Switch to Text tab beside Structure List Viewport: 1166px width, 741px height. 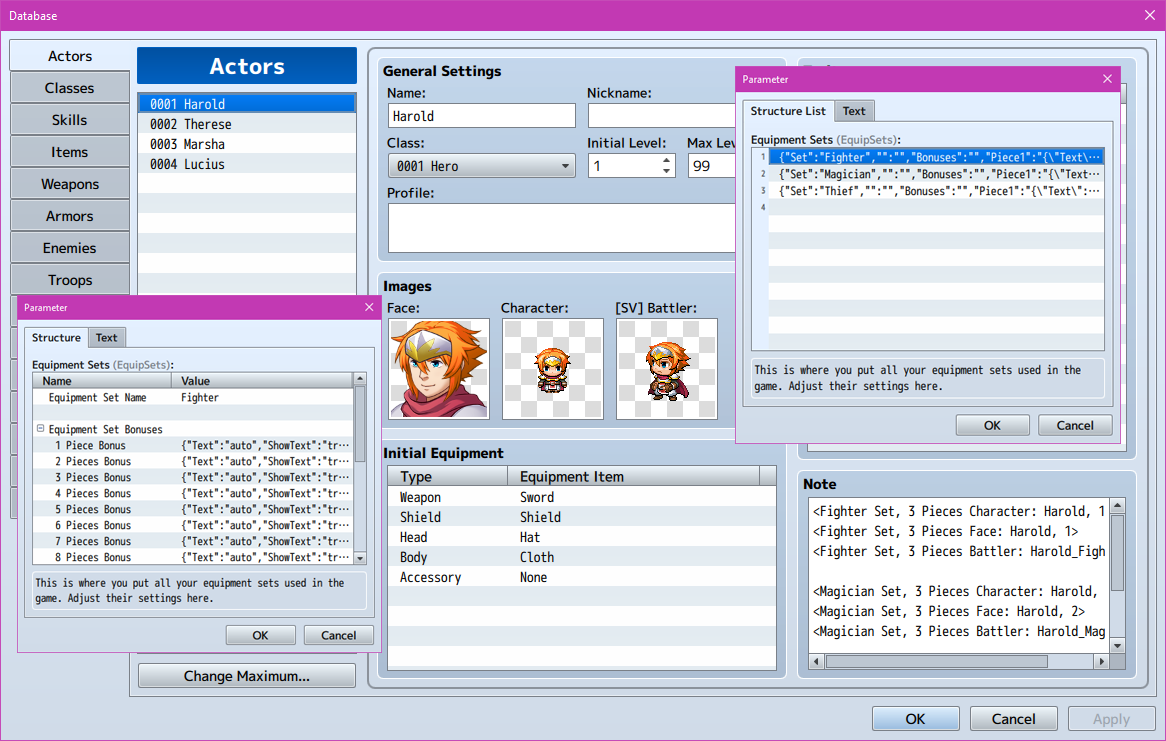[854, 111]
